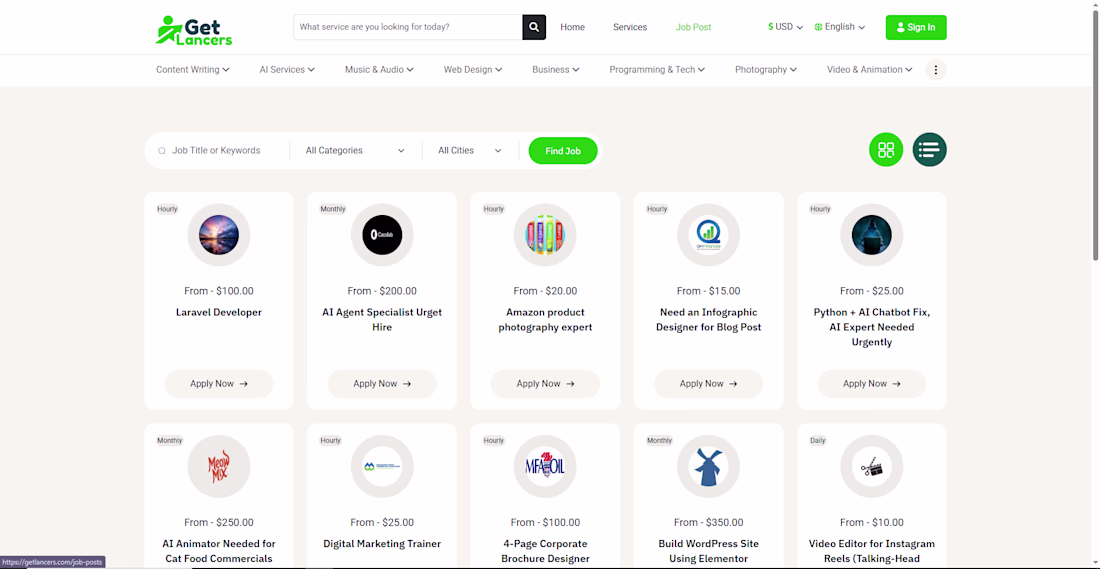Open Amazon product photography expert title
The width and height of the screenshot is (1100, 569).
(545, 320)
